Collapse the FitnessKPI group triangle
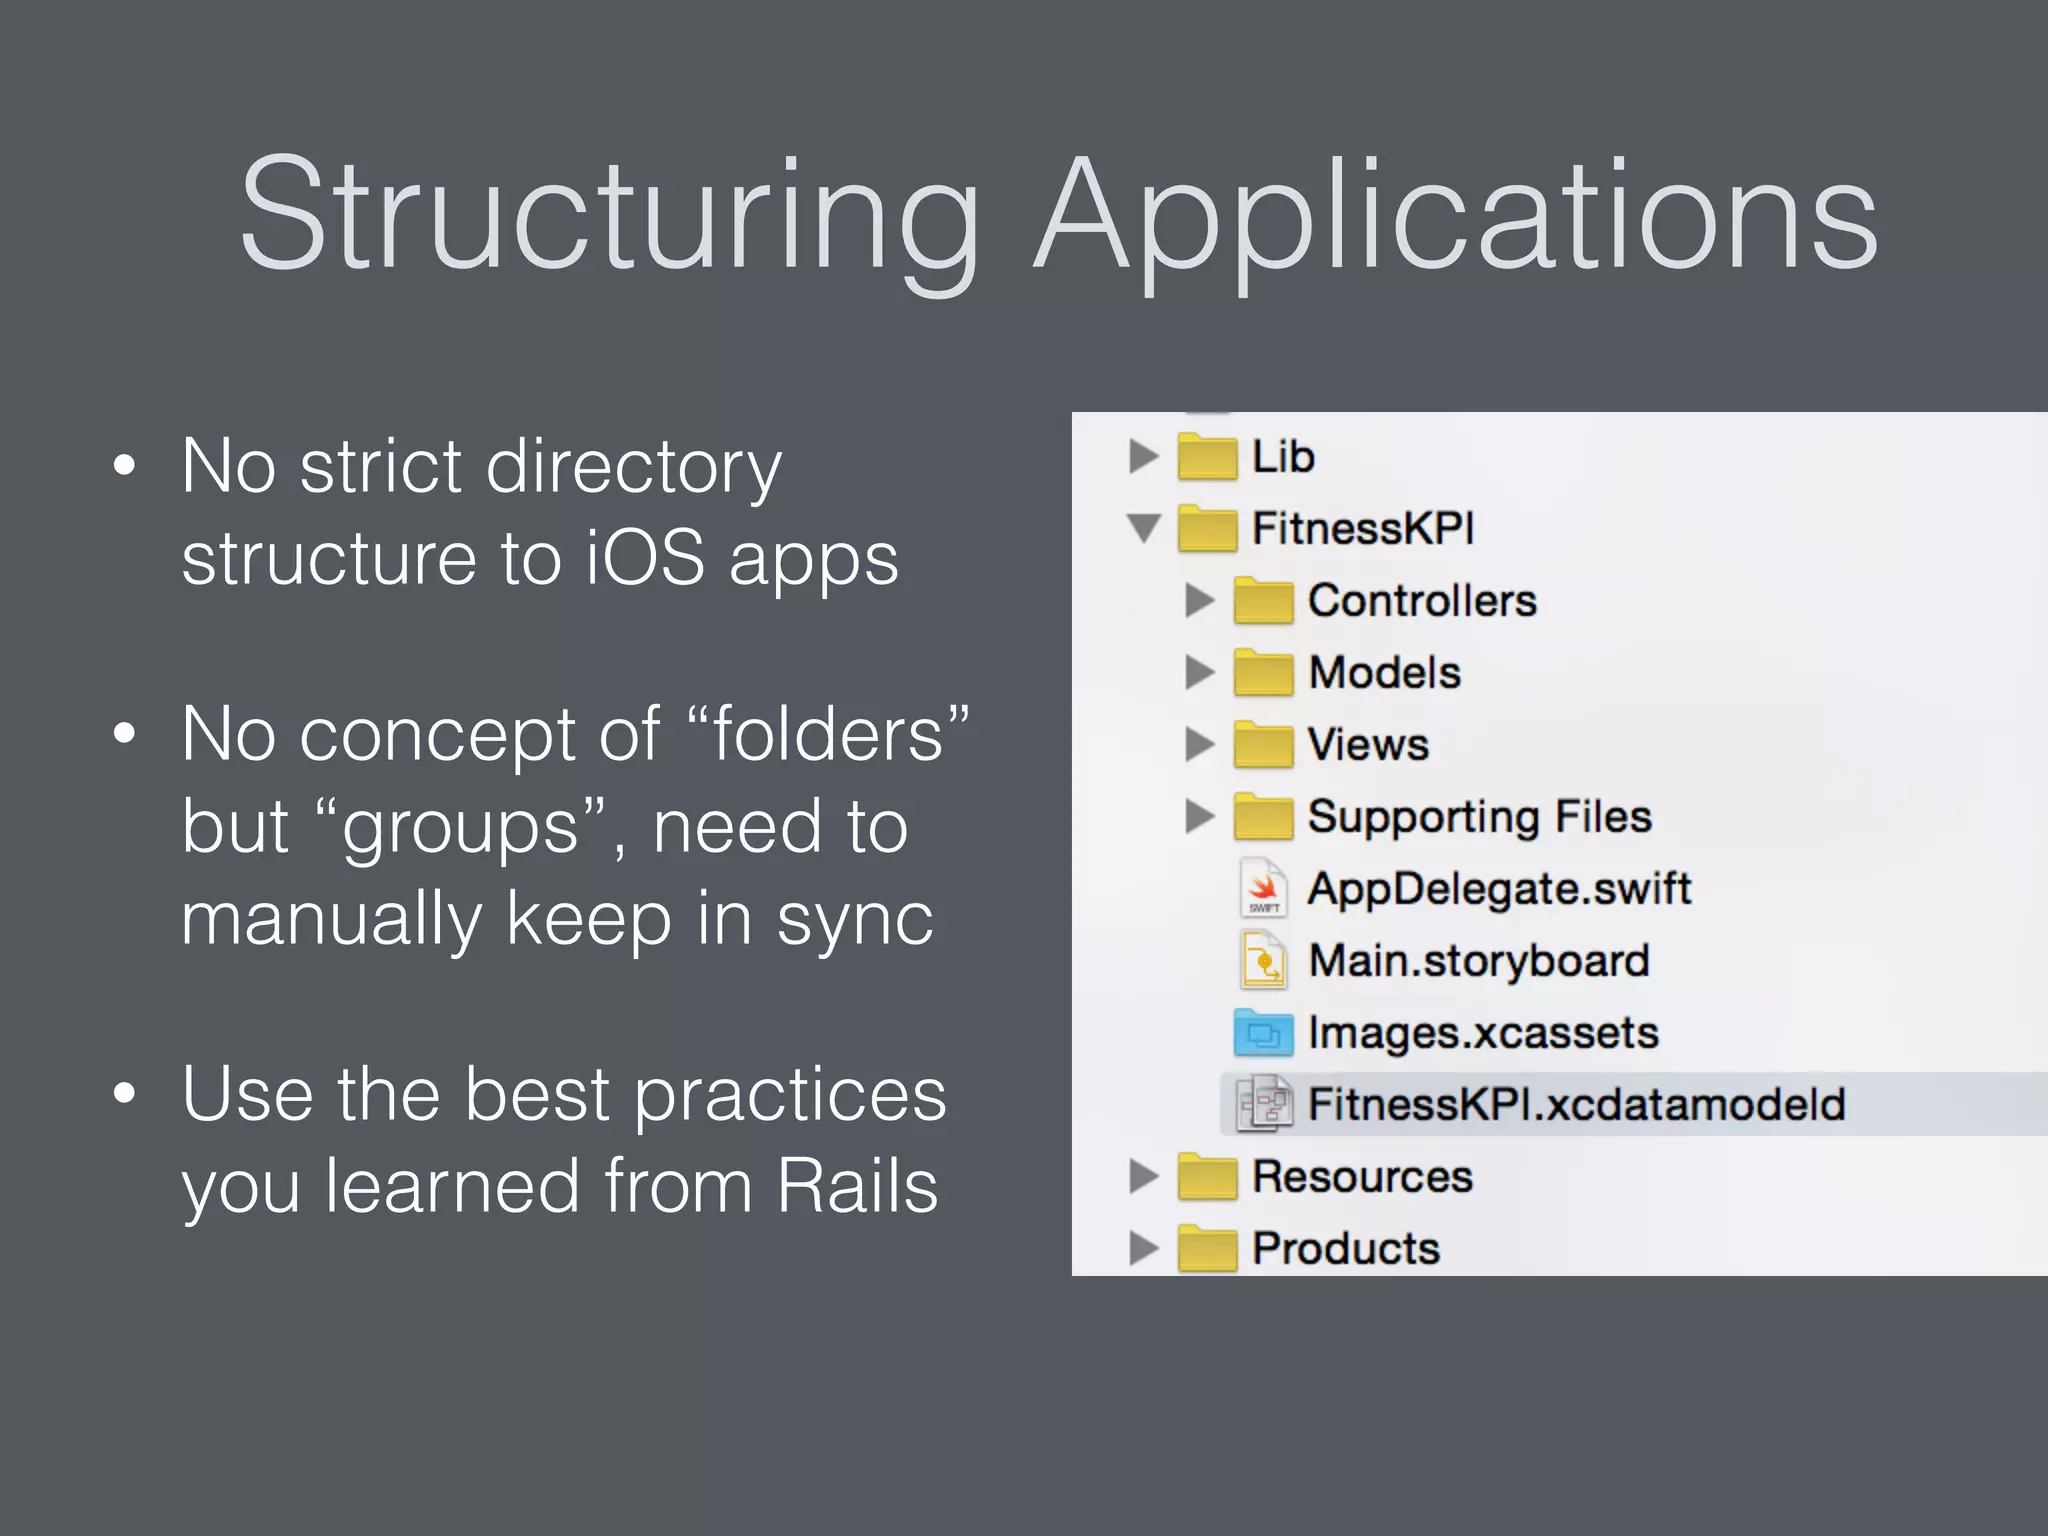This screenshot has height=1536, width=2048. click(1143, 528)
